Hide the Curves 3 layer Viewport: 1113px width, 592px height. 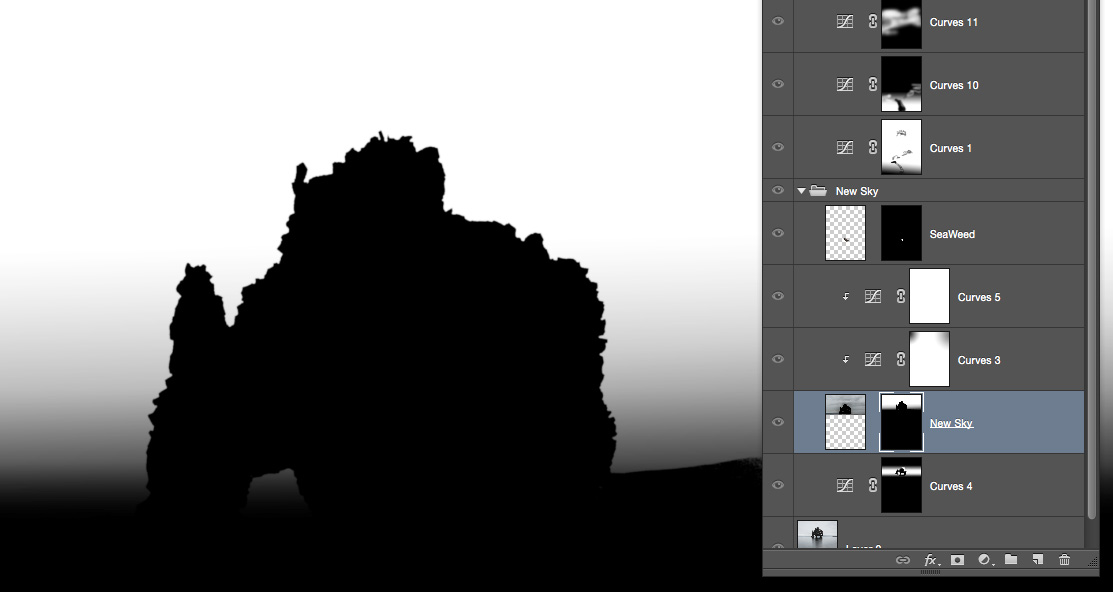click(778, 359)
